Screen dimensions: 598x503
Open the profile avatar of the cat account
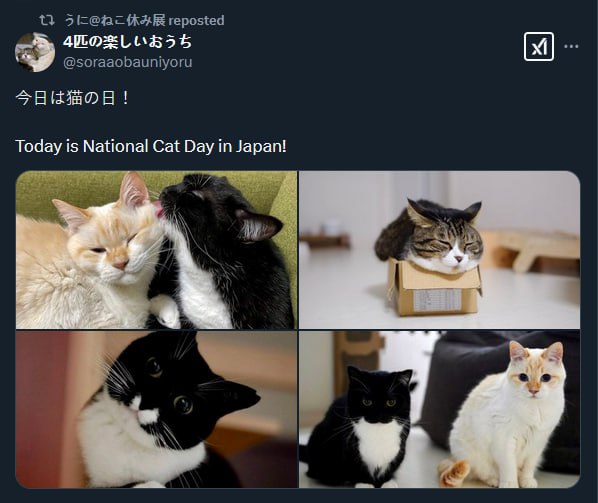35,52
